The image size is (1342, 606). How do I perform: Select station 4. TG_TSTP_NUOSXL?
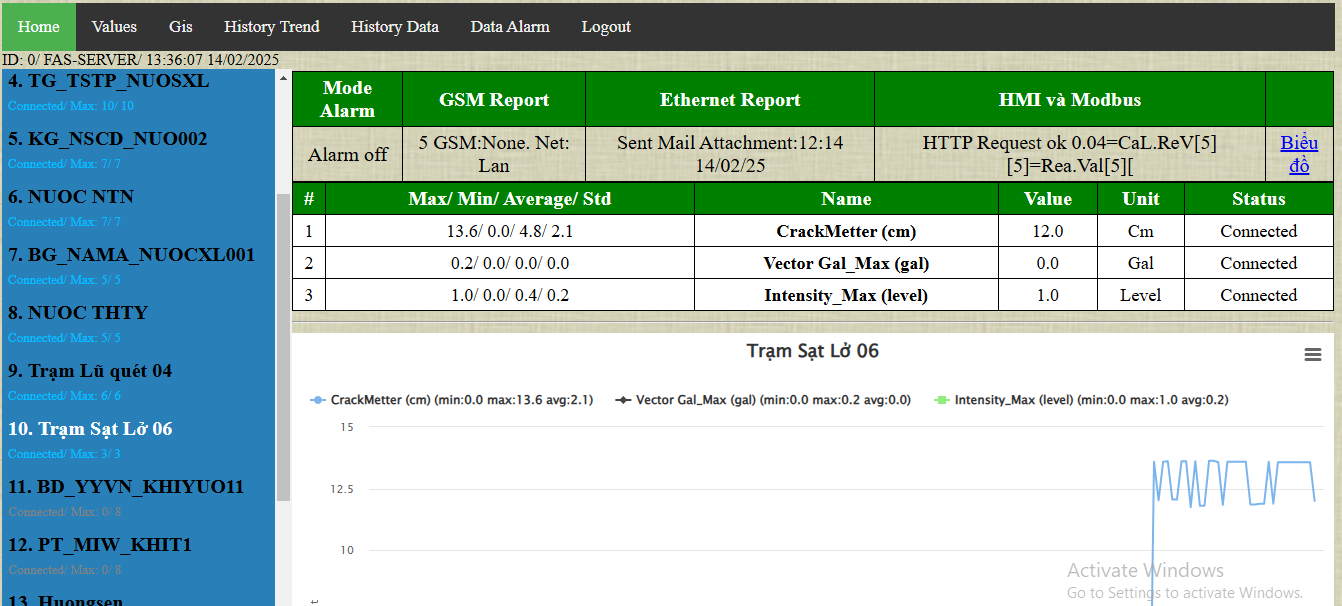click(109, 81)
